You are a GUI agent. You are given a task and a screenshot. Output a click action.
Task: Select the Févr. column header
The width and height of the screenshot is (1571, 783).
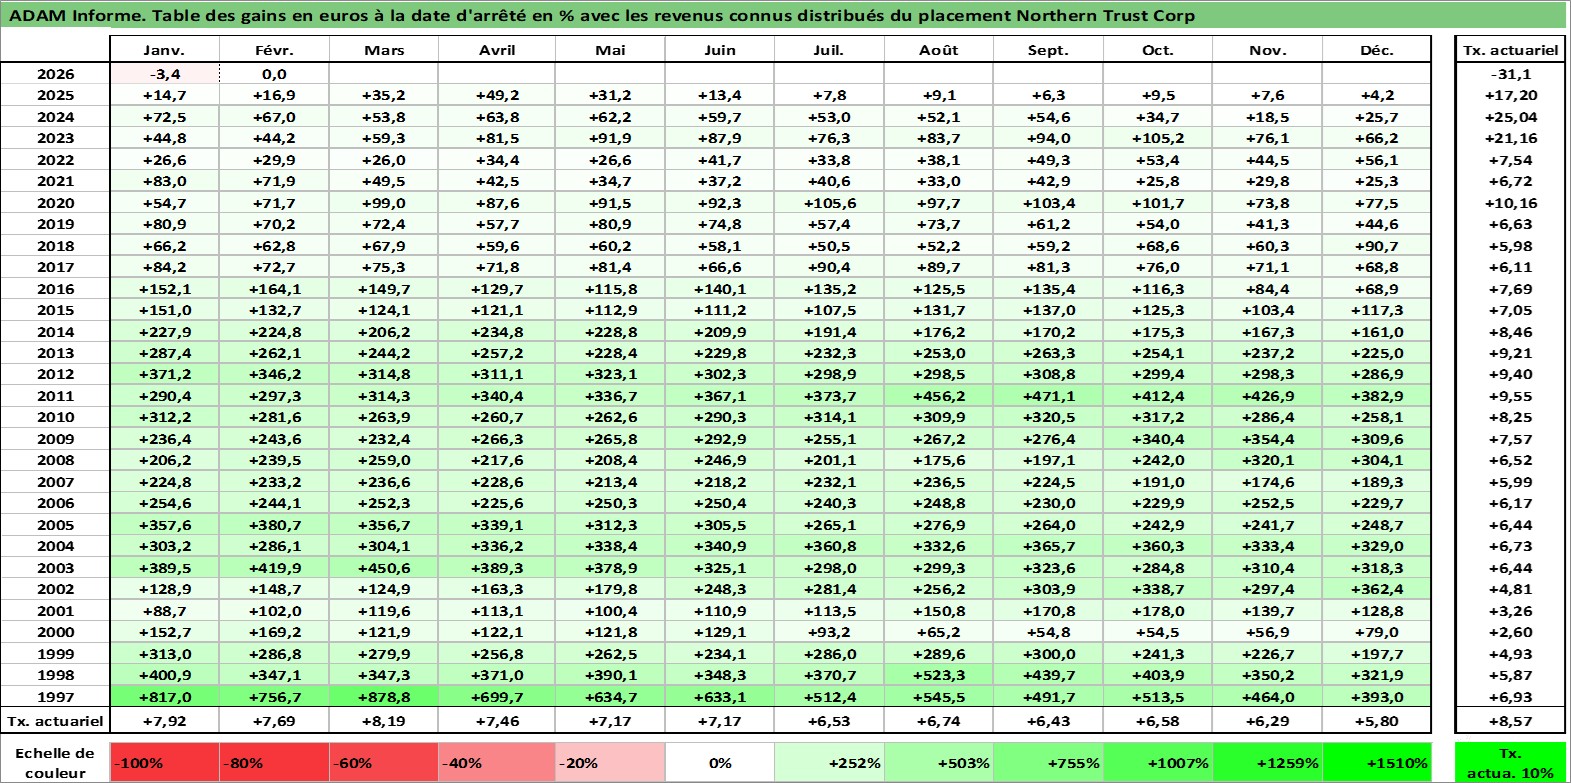[x=274, y=50]
